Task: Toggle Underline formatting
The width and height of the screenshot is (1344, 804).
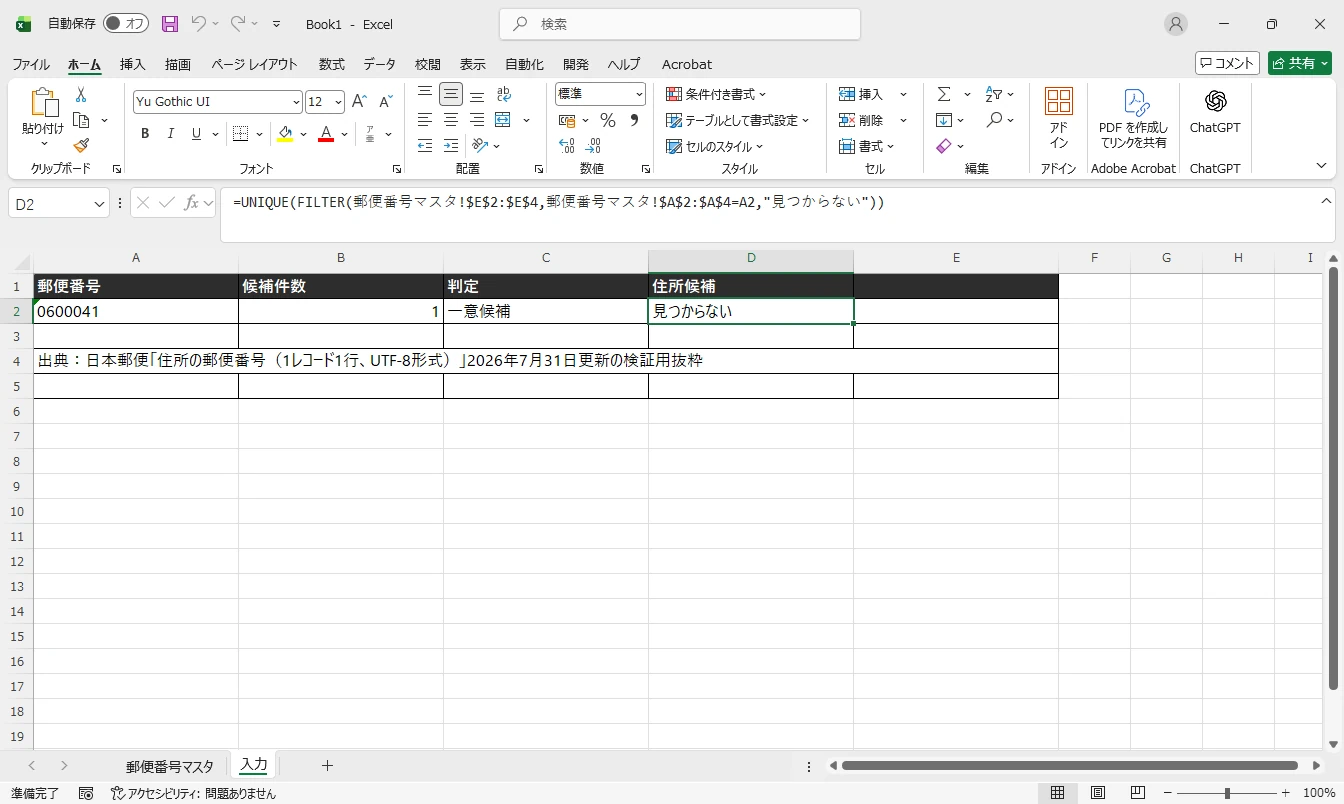Action: (x=197, y=134)
